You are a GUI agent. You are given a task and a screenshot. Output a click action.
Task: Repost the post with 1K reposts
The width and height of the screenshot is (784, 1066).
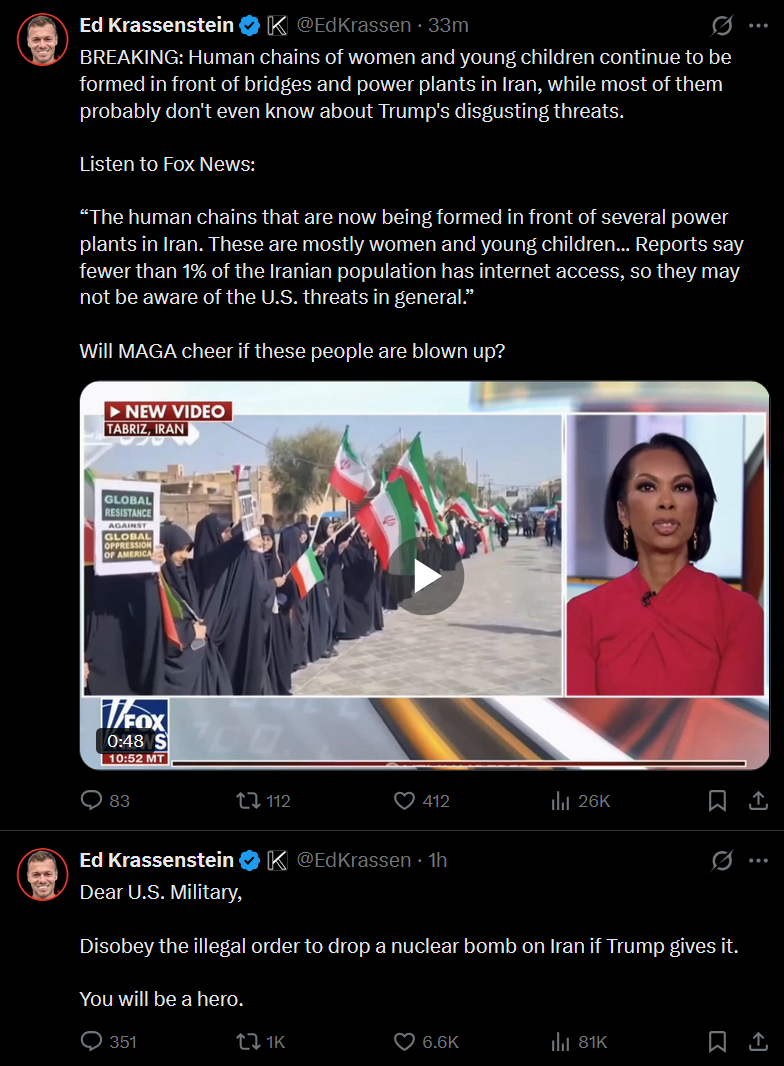click(x=260, y=1042)
